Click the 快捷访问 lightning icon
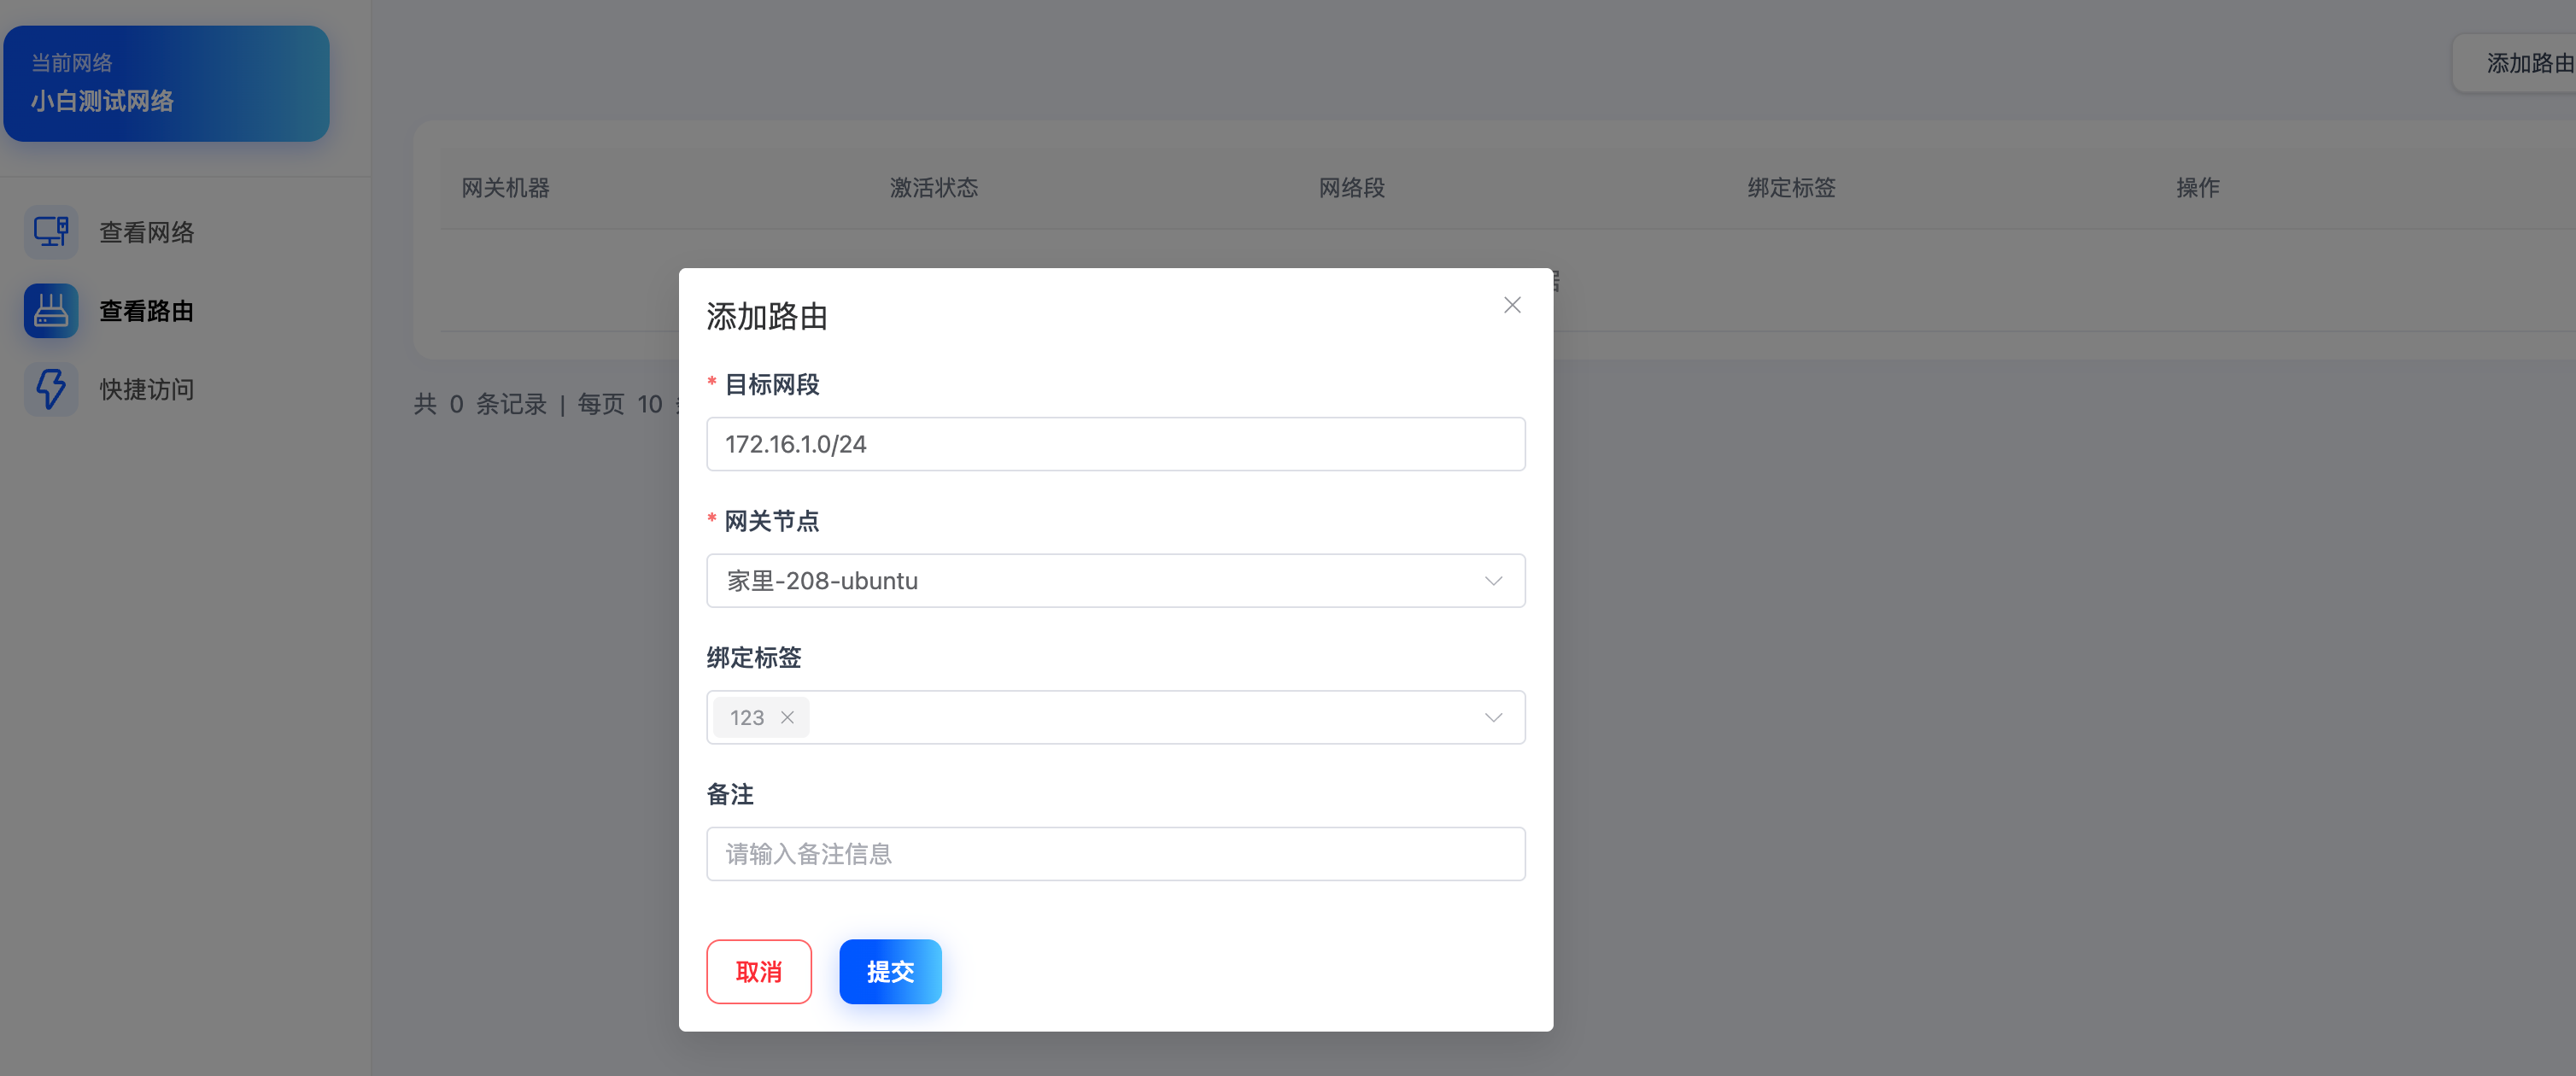 [x=51, y=389]
